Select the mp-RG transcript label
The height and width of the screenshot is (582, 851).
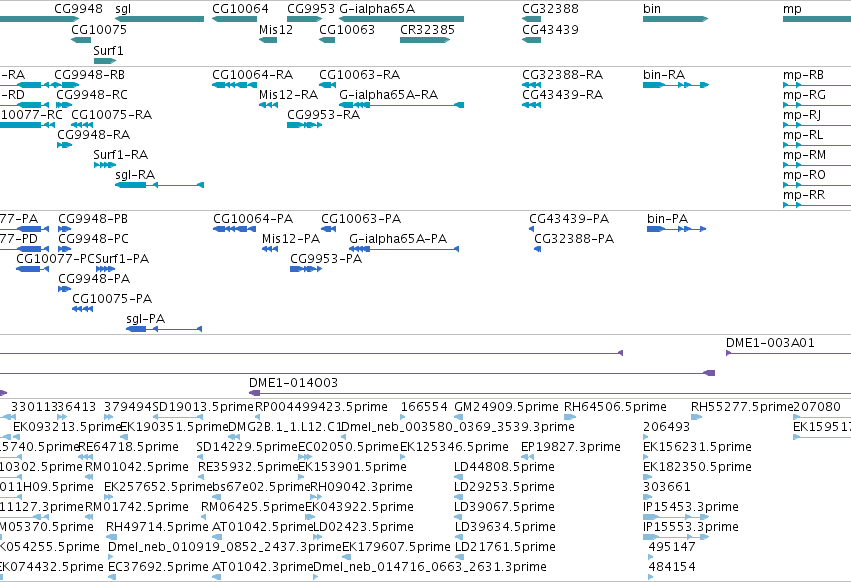tap(804, 95)
